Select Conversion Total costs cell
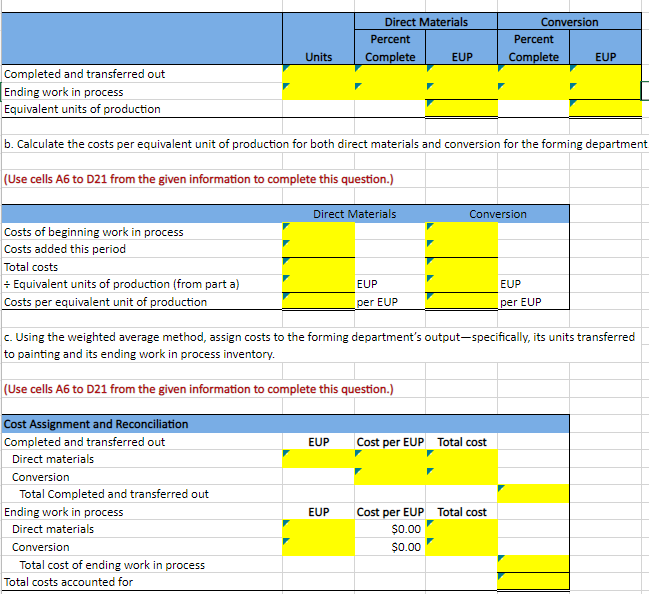 tap(462, 267)
